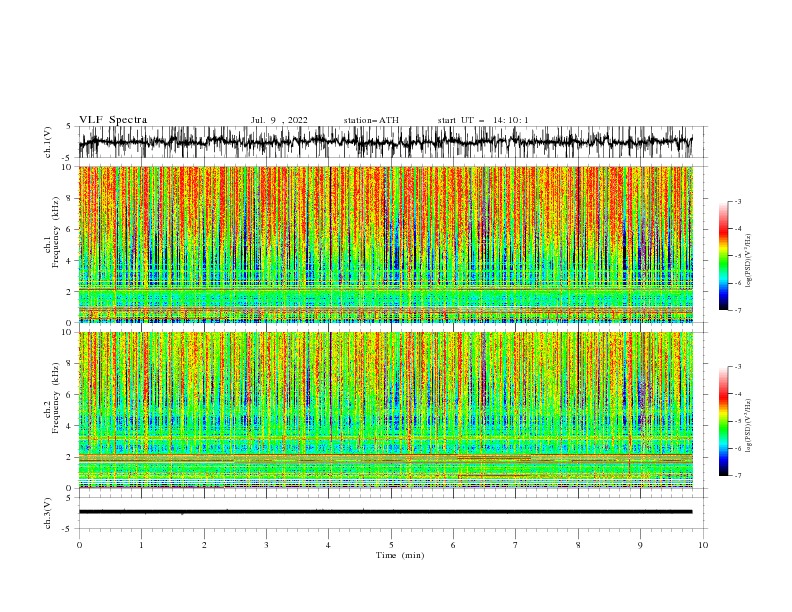Click the time axis tick label "3"
The width and height of the screenshot is (792, 612).
tap(266, 545)
